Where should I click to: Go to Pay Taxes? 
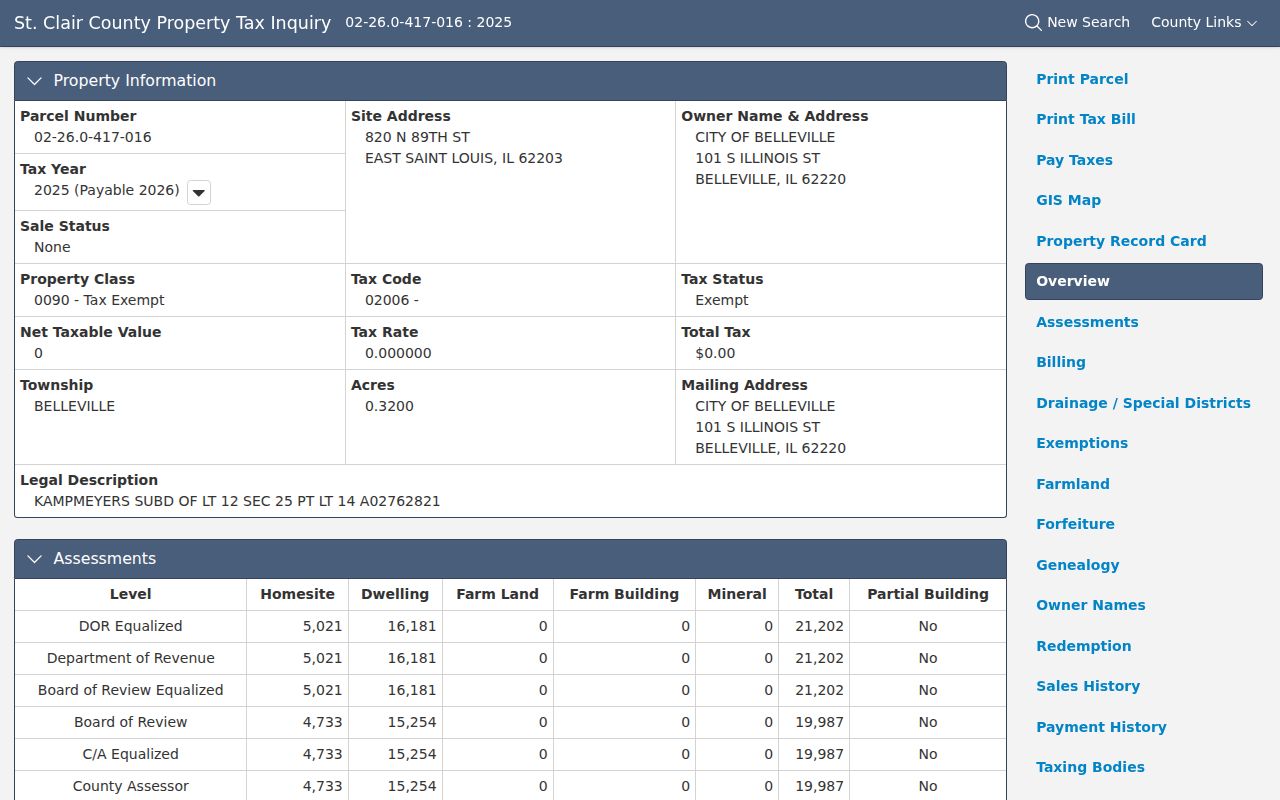click(x=1074, y=160)
